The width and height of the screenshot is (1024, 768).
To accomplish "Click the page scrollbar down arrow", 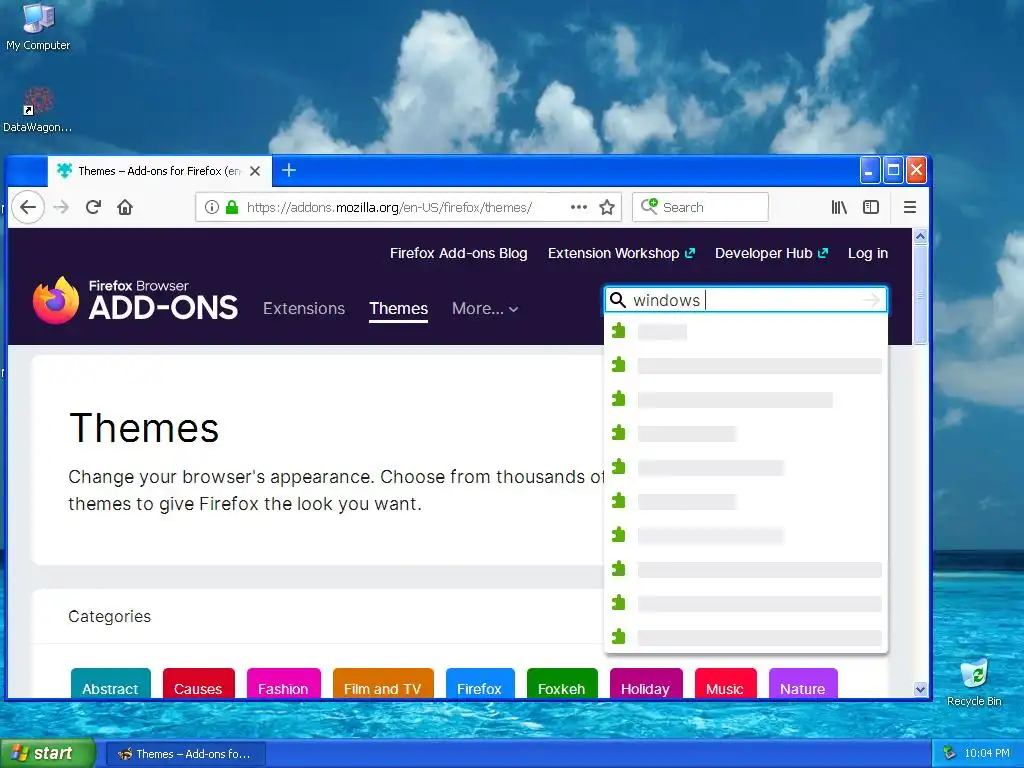I will (920, 689).
